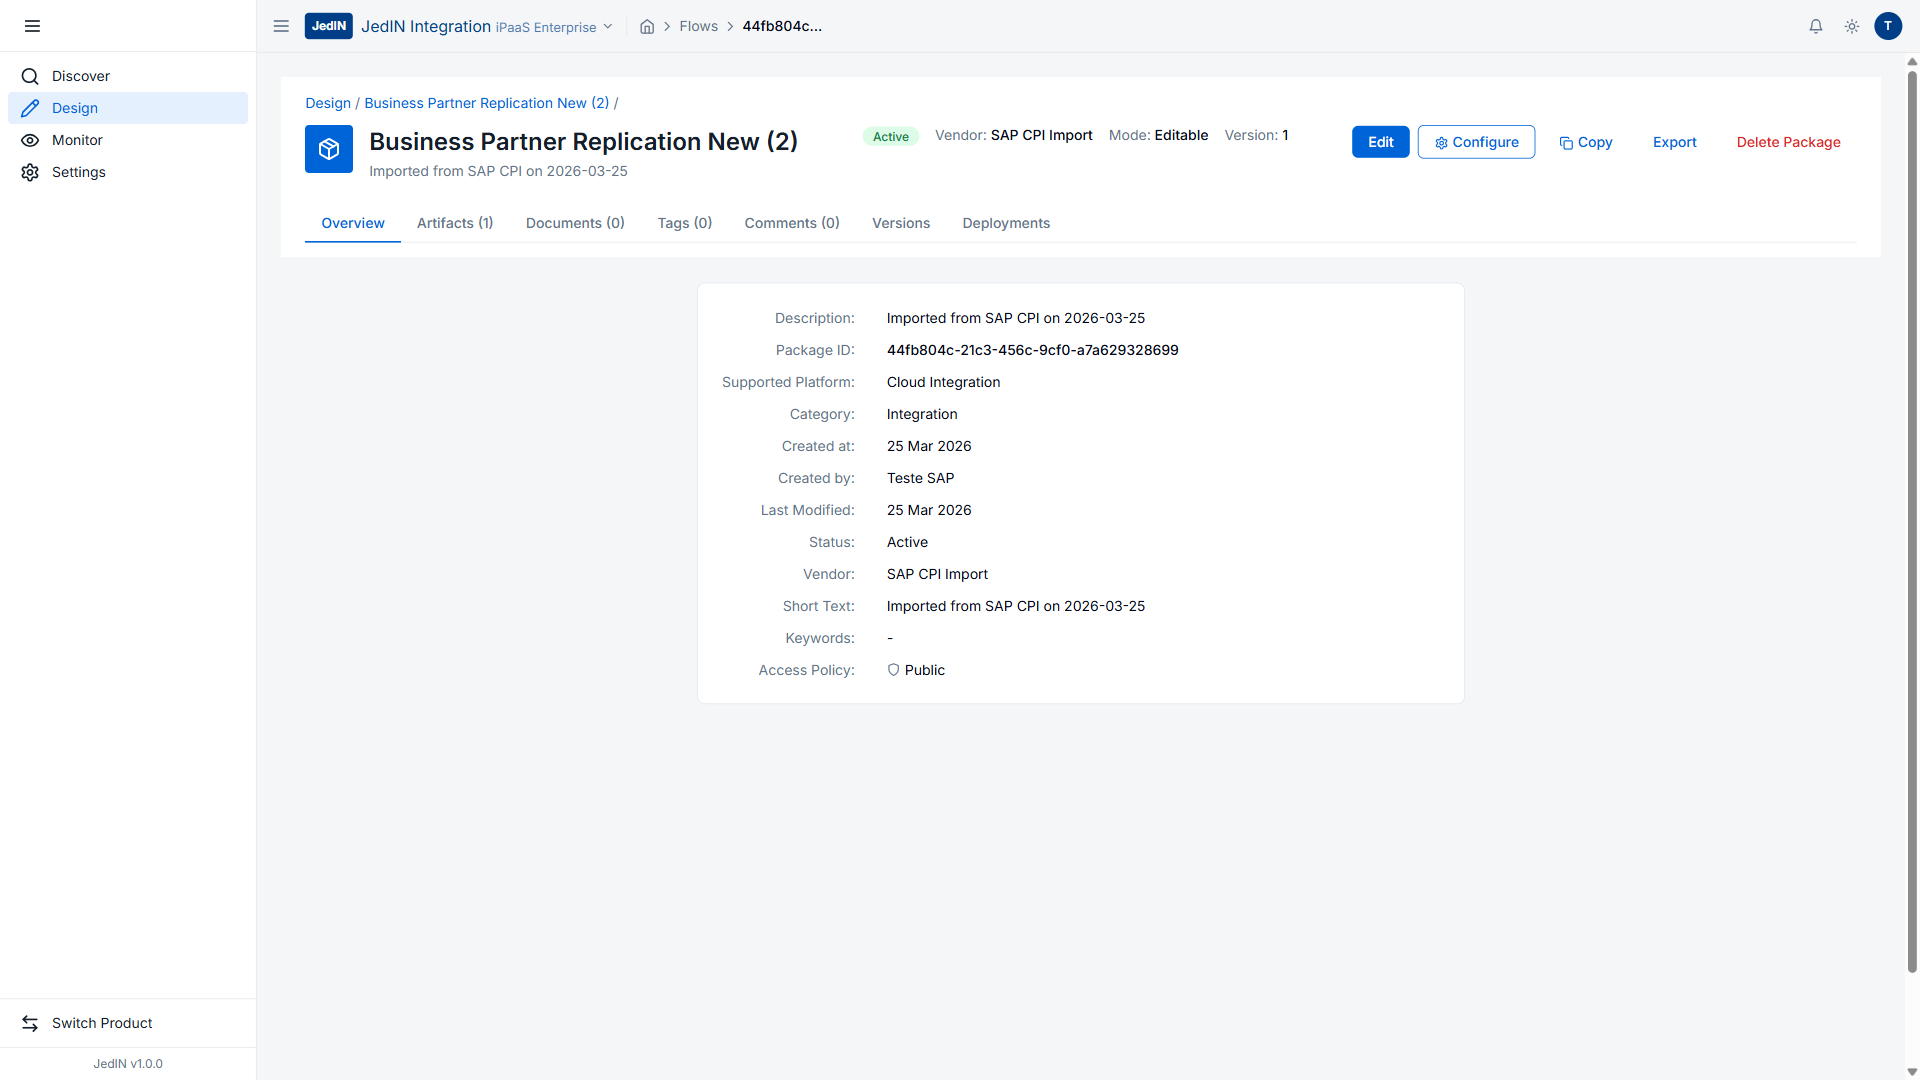Open Settings gear in sidebar
This screenshot has height=1080, width=1920.
[x=30, y=172]
